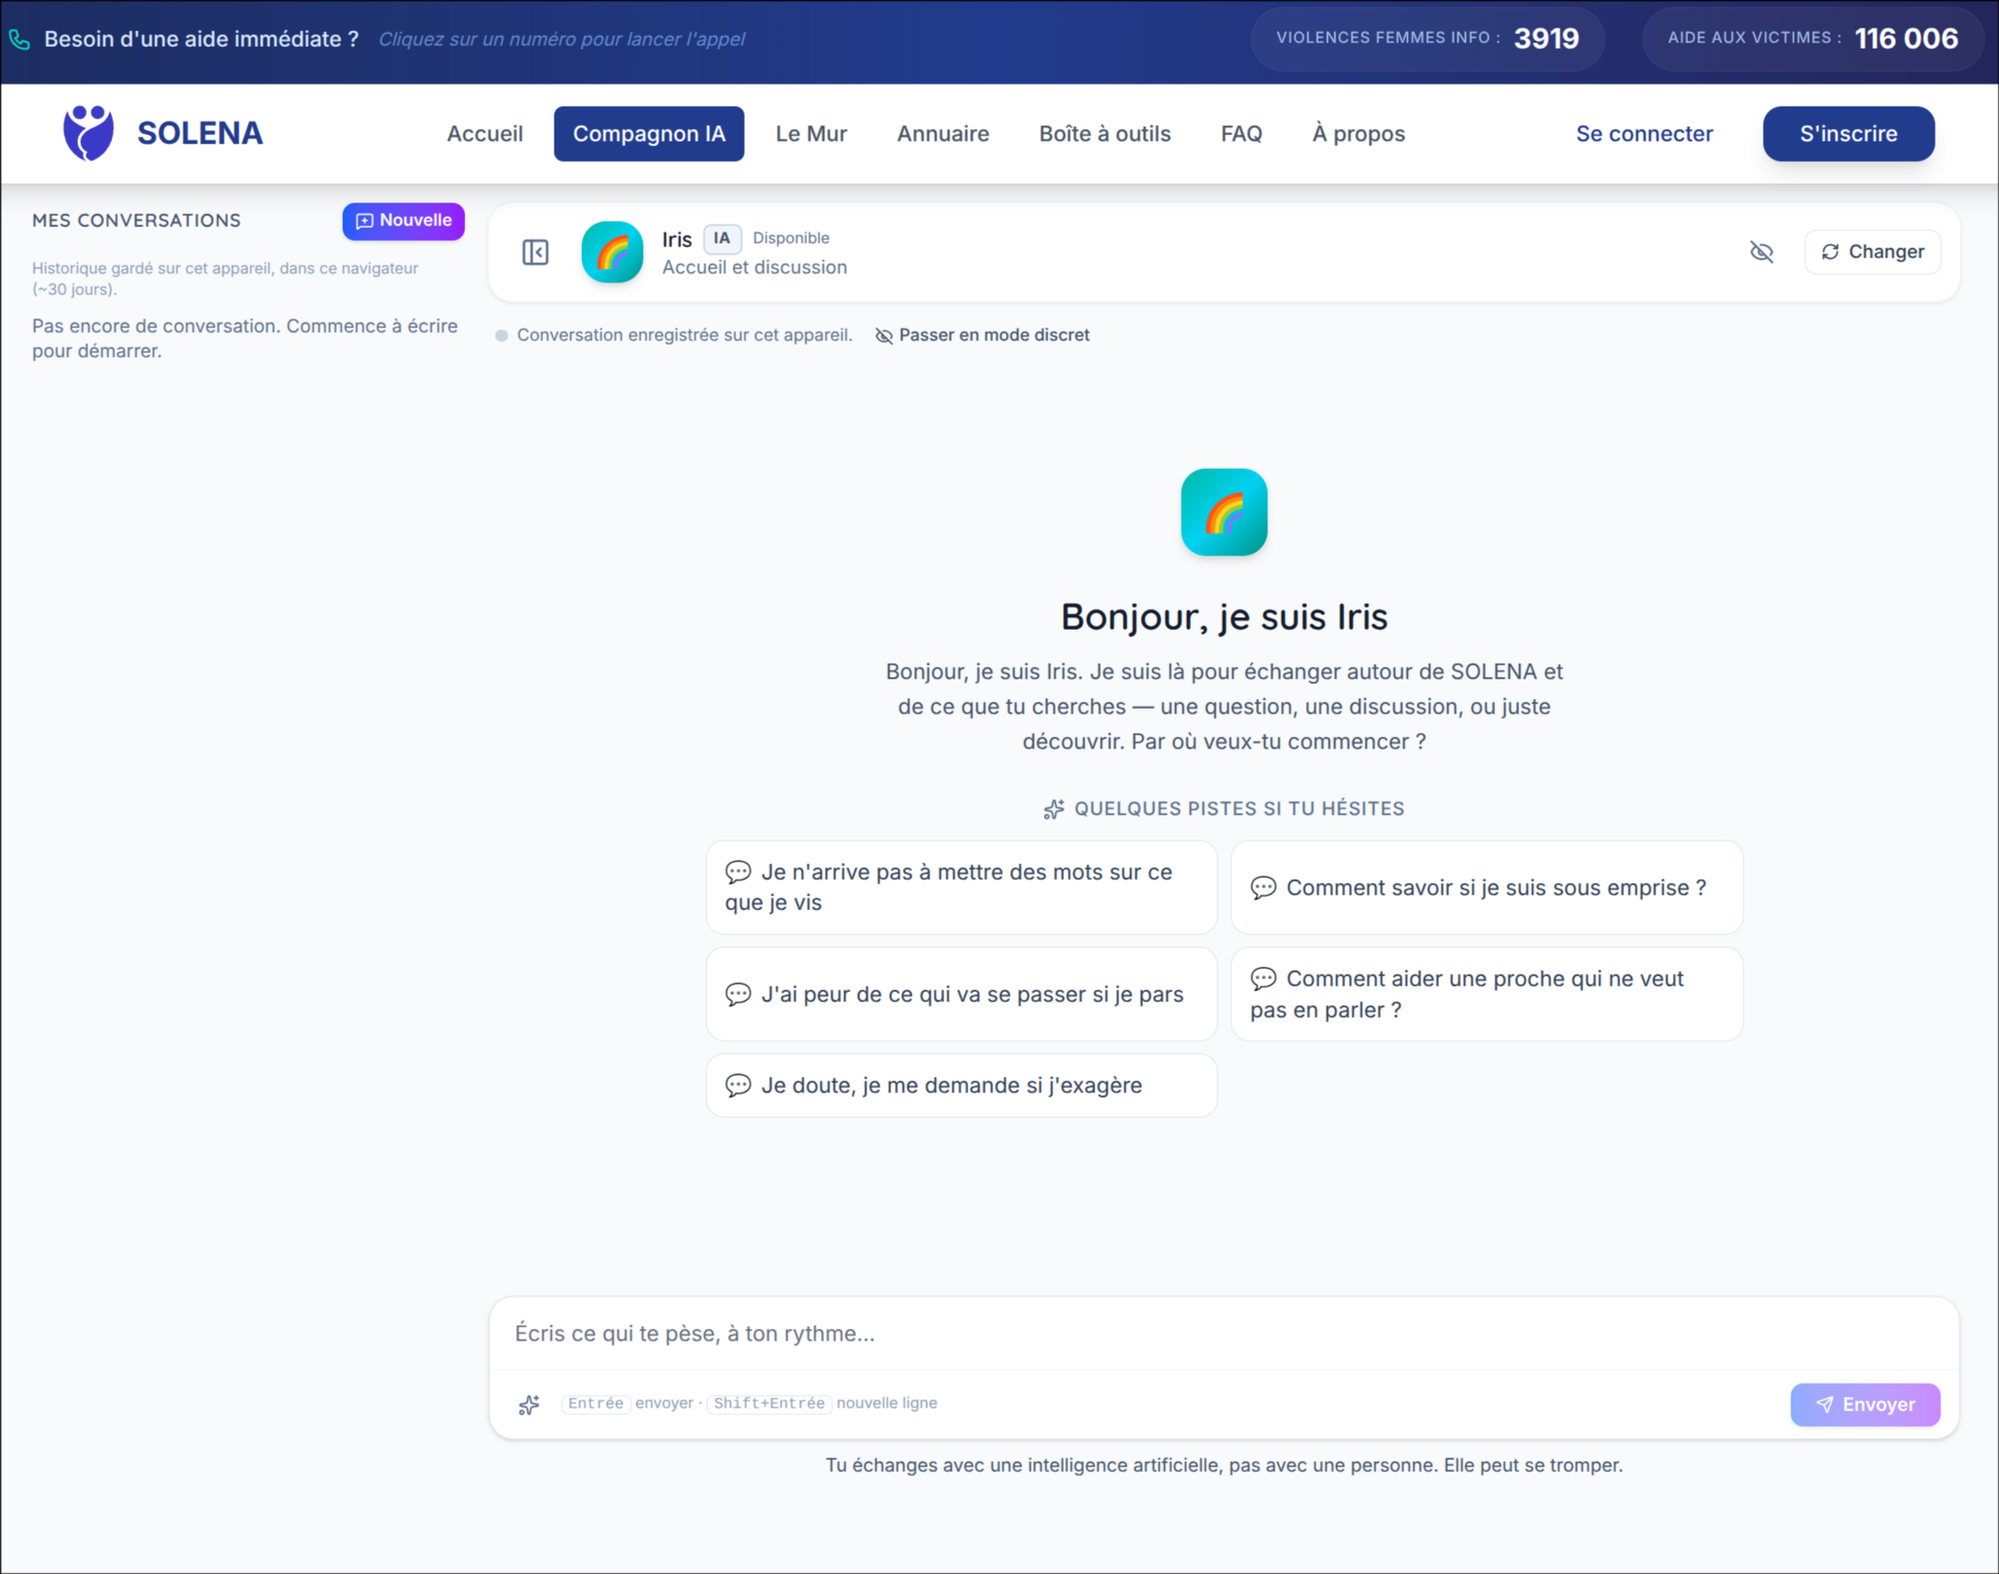Click the S'inscrire button
The width and height of the screenshot is (1999, 1574).
pyautogui.click(x=1848, y=133)
